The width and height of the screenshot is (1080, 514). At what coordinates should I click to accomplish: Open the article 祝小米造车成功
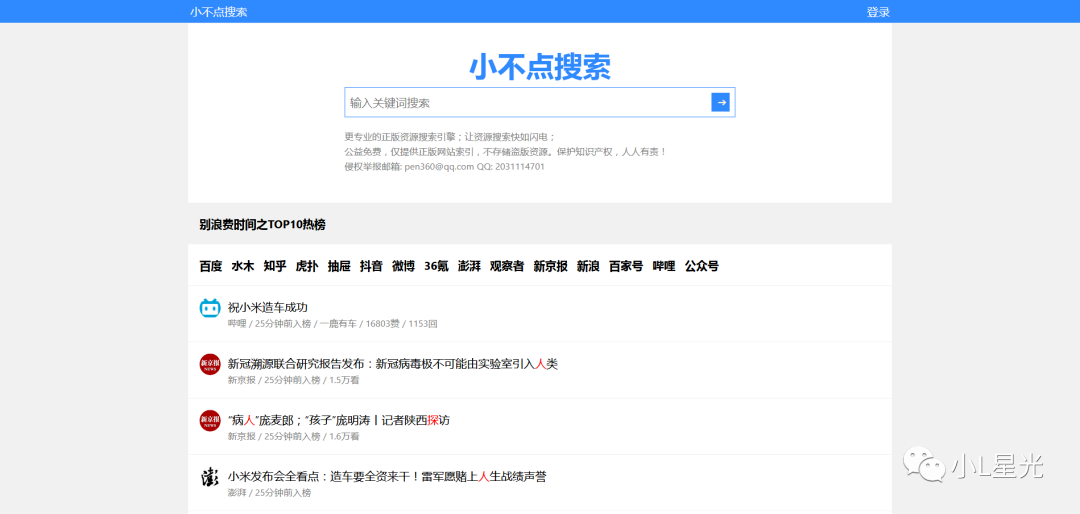click(x=267, y=307)
